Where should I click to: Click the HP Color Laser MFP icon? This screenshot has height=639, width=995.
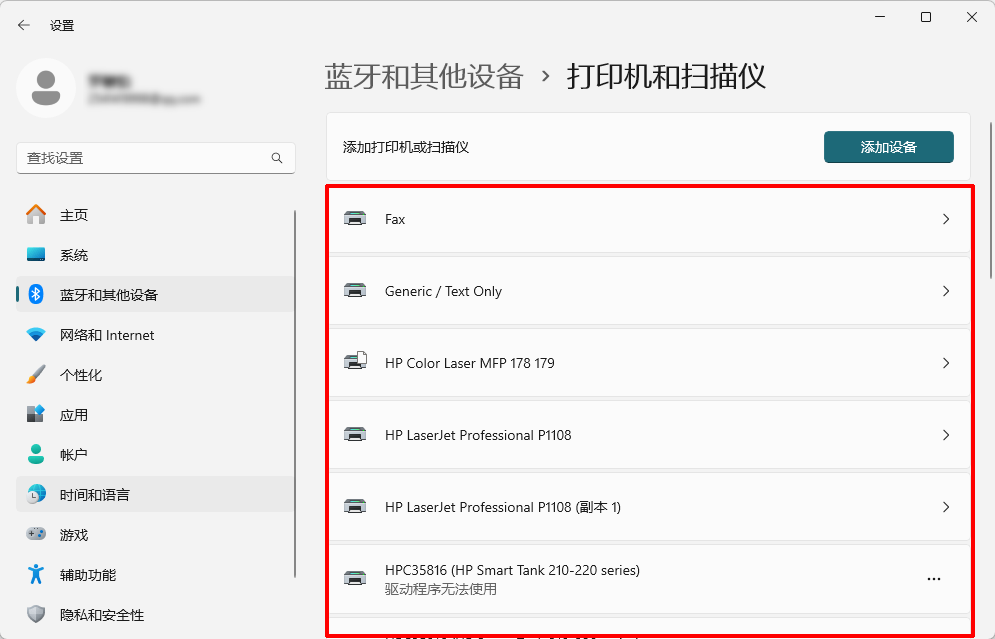[x=355, y=362]
